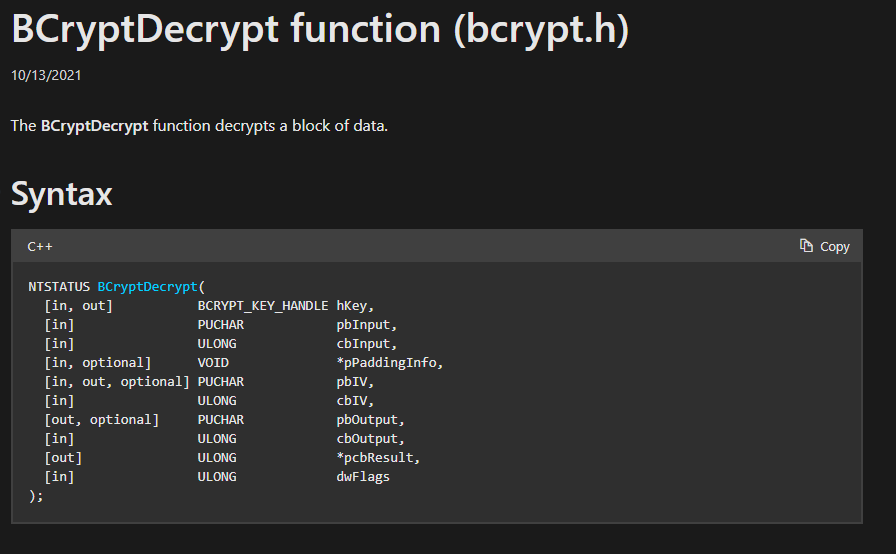Click bold BCryptDecrypt in the description sentence

click(94, 126)
